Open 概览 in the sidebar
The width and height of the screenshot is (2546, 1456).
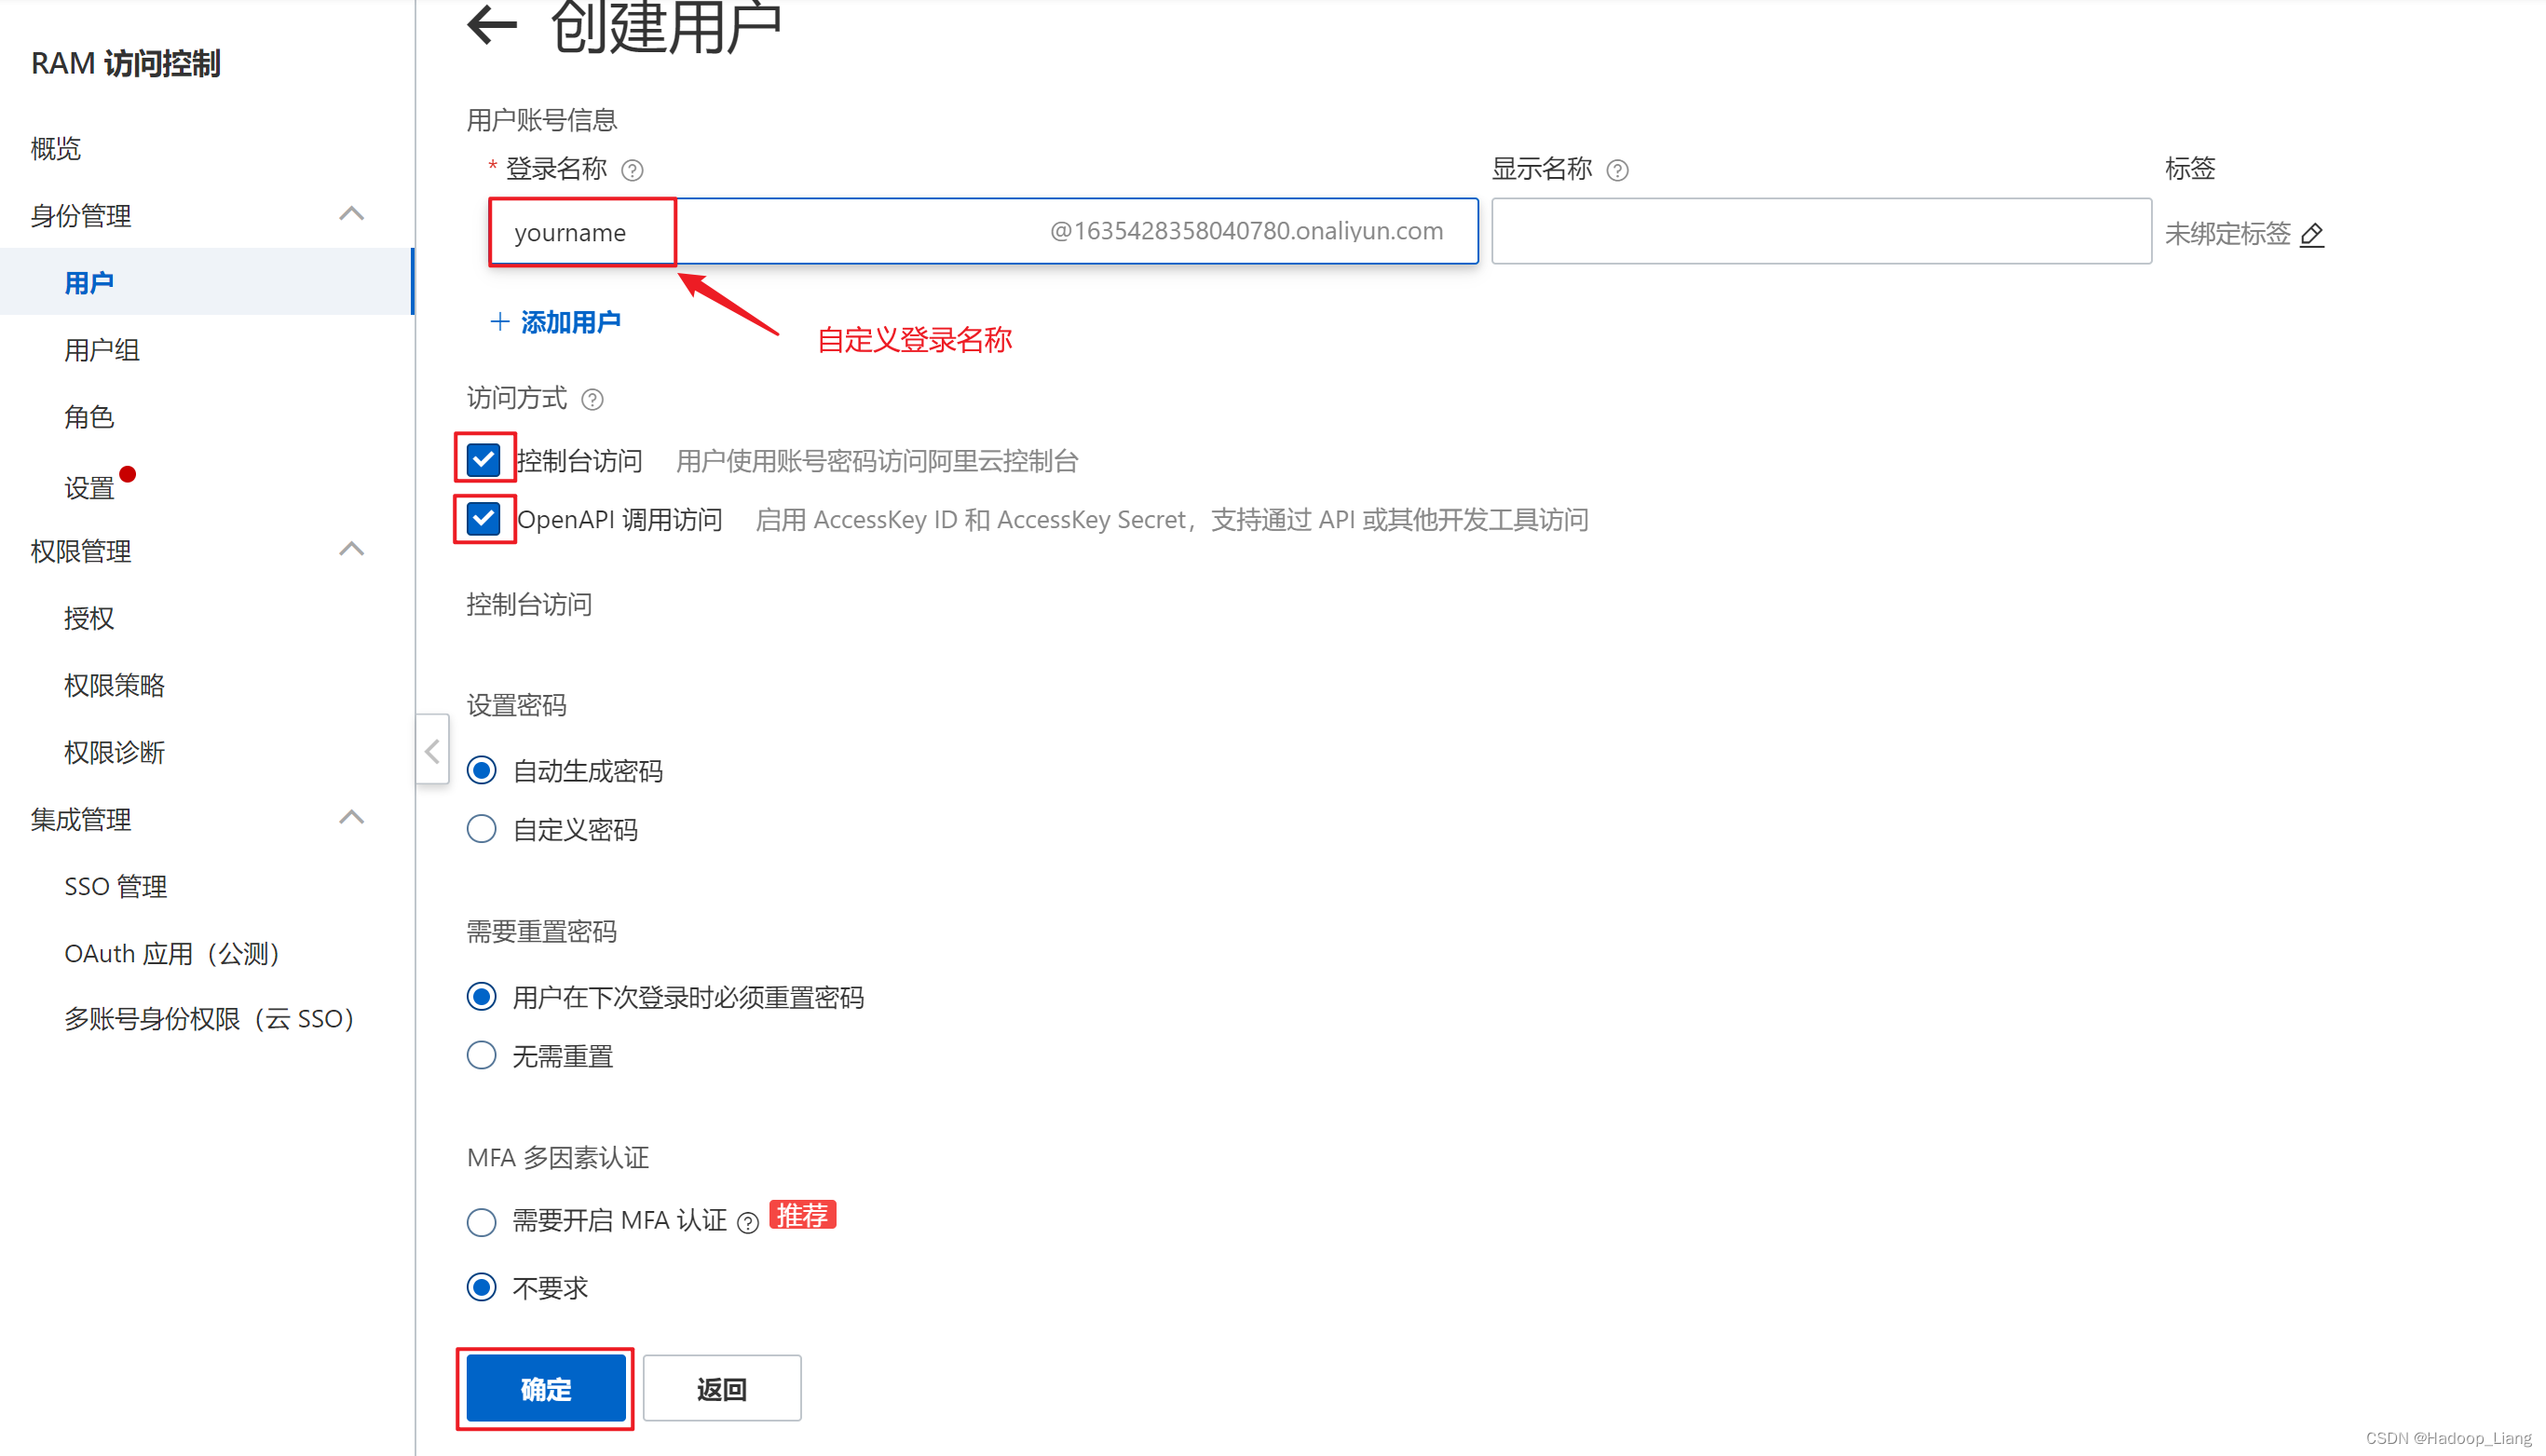(56, 149)
